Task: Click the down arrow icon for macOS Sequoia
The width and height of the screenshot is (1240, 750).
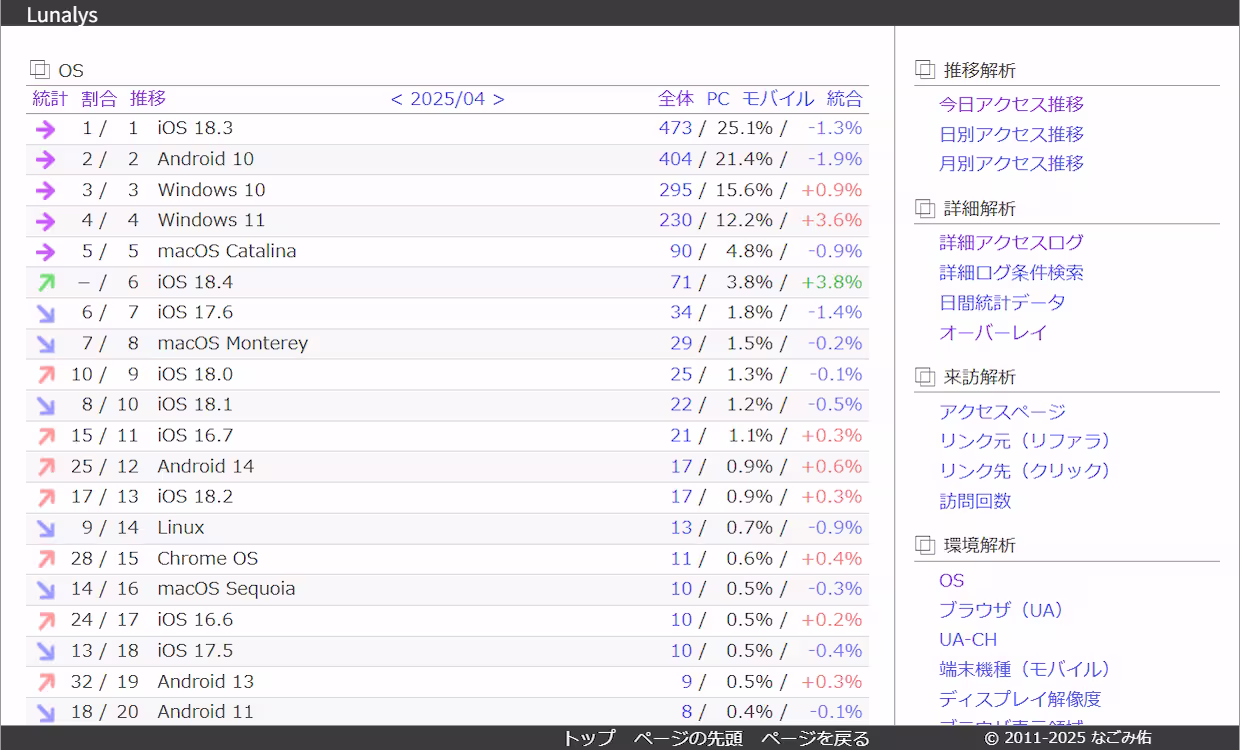Action: tap(45, 590)
